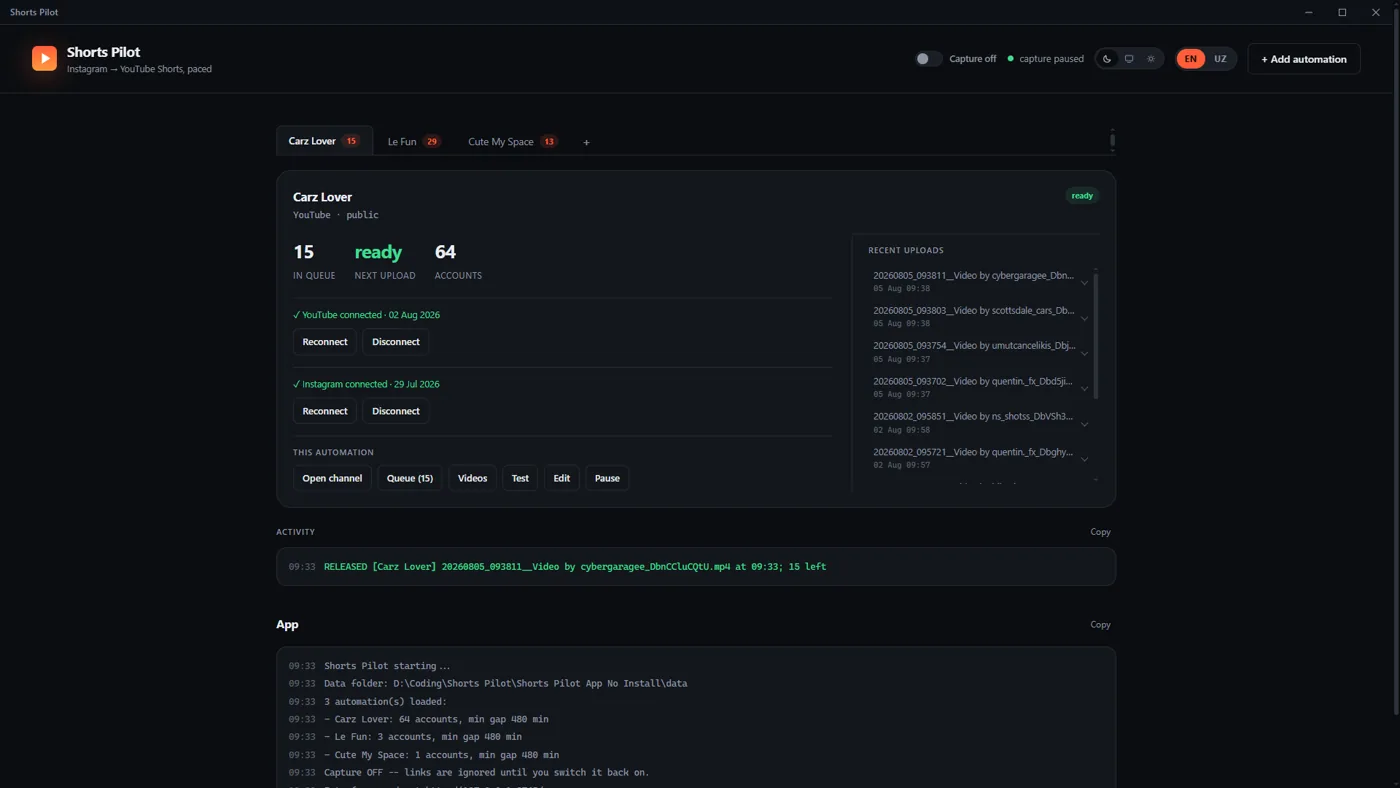
Task: Add a new automation tab with plus
Action: coord(586,142)
